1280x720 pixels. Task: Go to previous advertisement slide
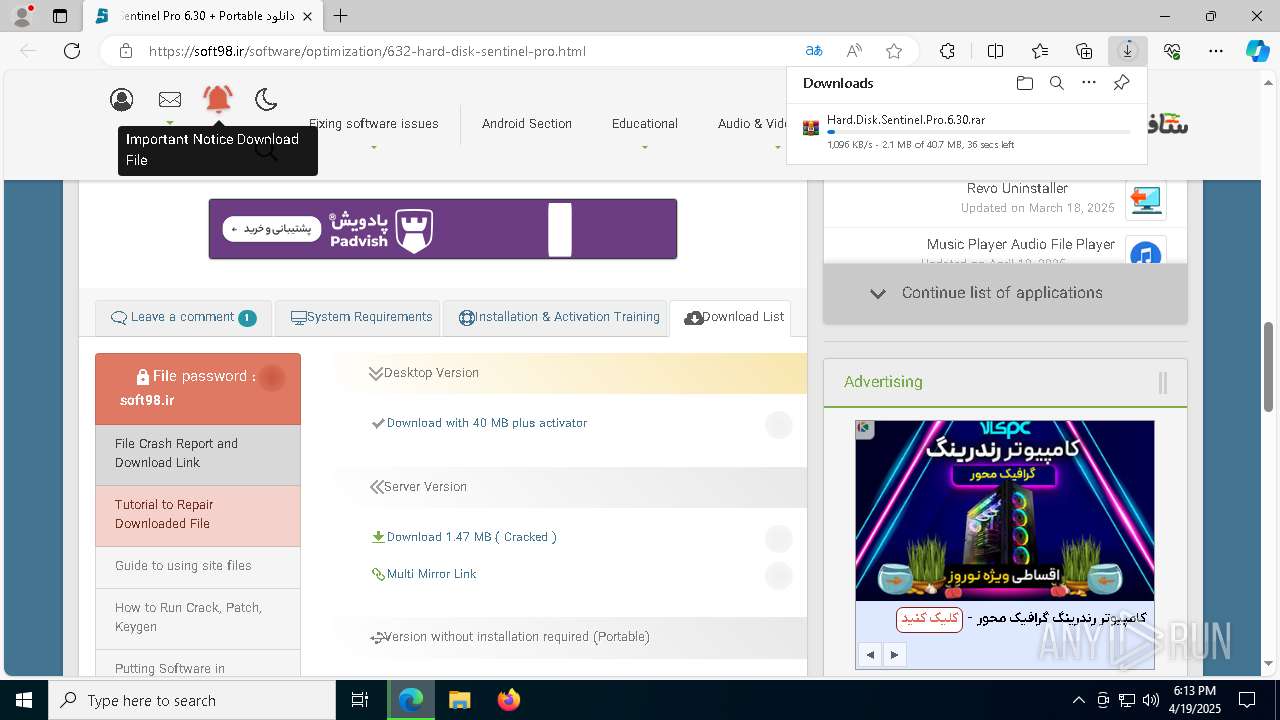tap(870, 655)
